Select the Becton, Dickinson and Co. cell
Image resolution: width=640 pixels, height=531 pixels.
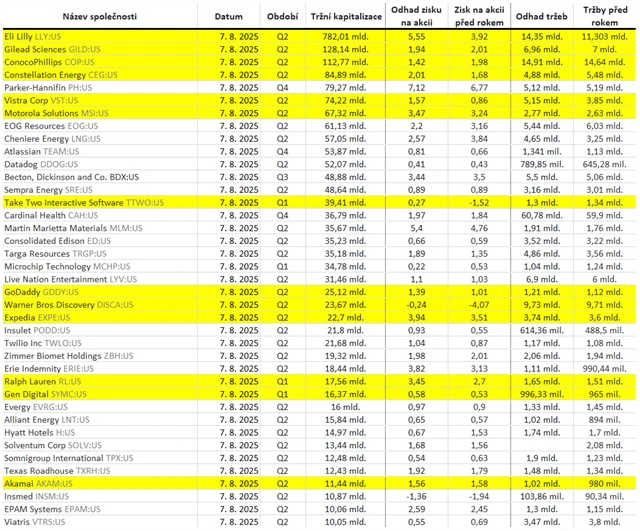coord(100,177)
